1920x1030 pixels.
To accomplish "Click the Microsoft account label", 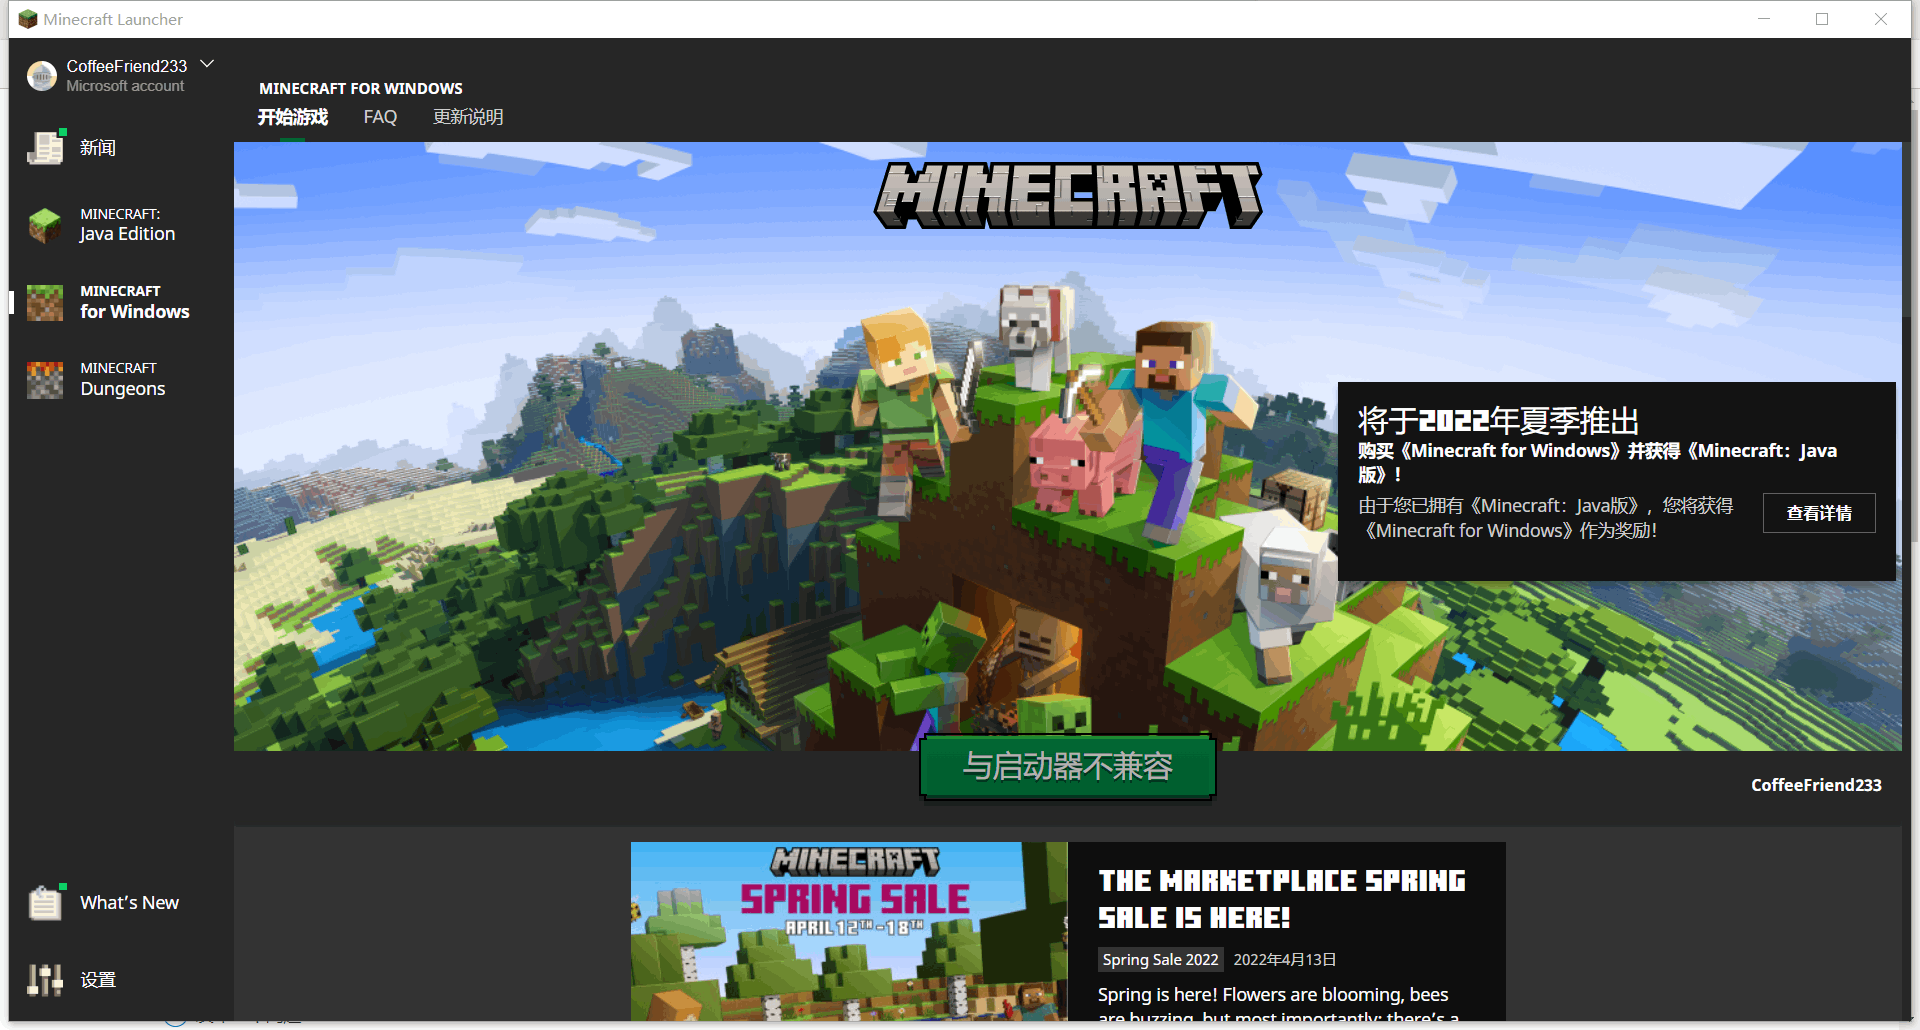I will click(125, 86).
